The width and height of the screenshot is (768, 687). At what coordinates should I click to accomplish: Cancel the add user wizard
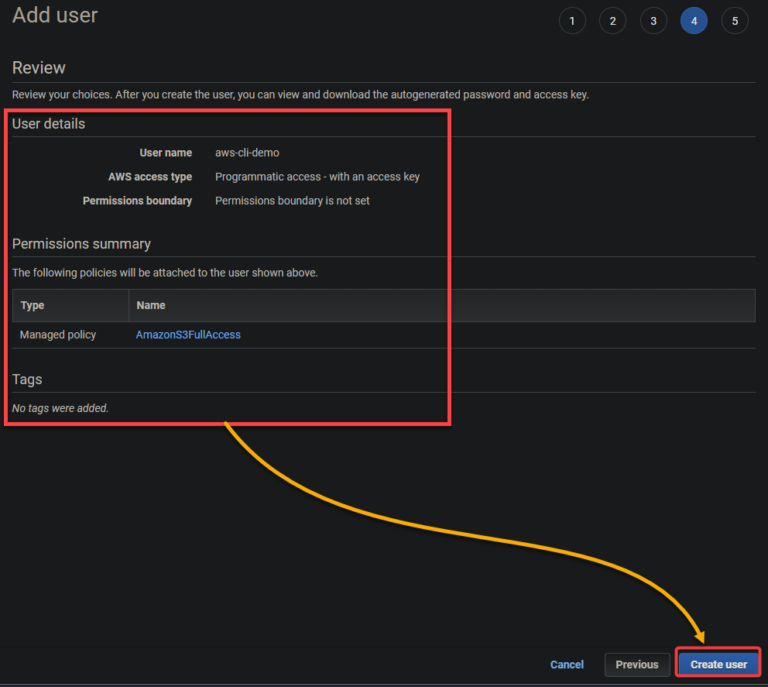[567, 664]
